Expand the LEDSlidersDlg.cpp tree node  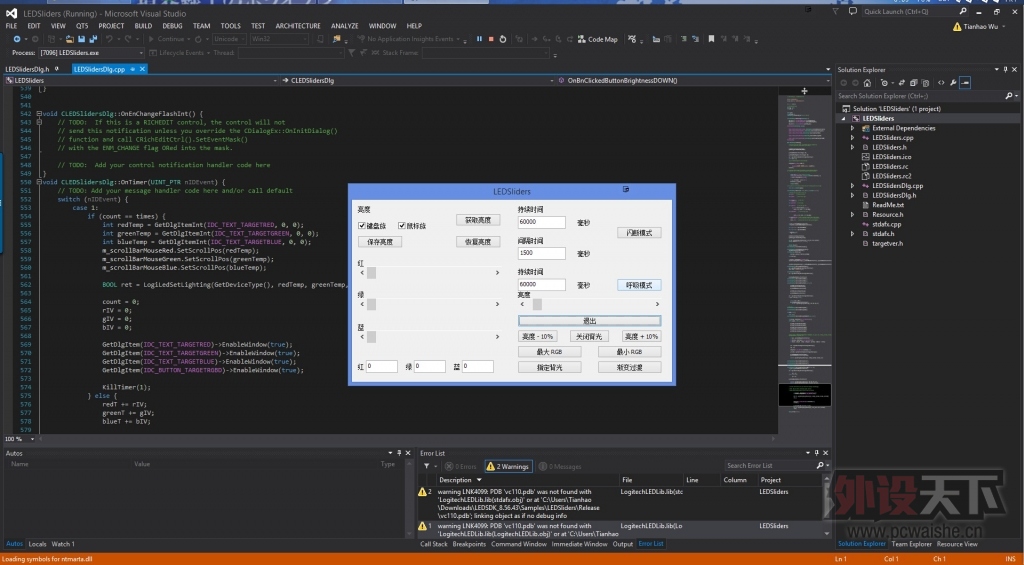[x=852, y=185]
